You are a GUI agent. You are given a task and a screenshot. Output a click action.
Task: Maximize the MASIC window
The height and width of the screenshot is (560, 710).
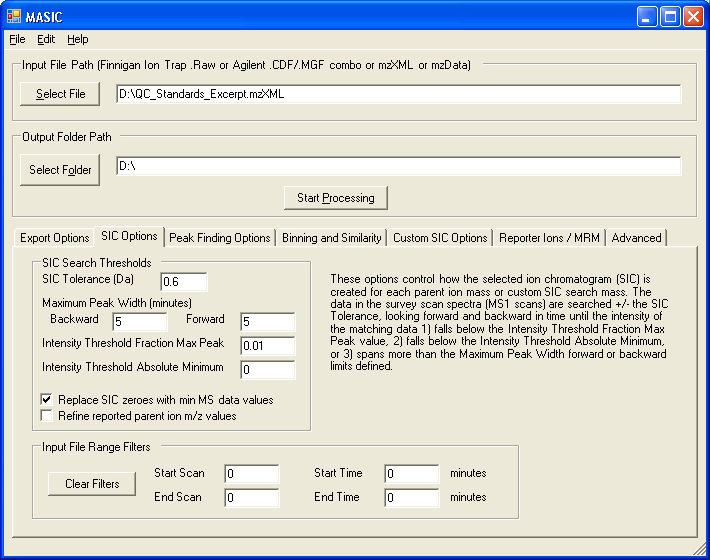click(670, 17)
